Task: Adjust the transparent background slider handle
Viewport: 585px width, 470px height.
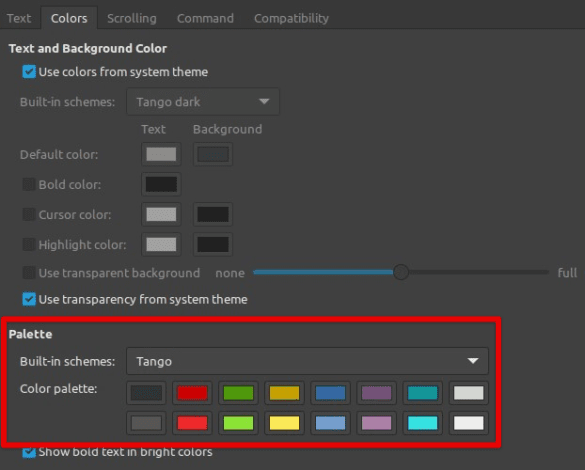Action: (401, 272)
